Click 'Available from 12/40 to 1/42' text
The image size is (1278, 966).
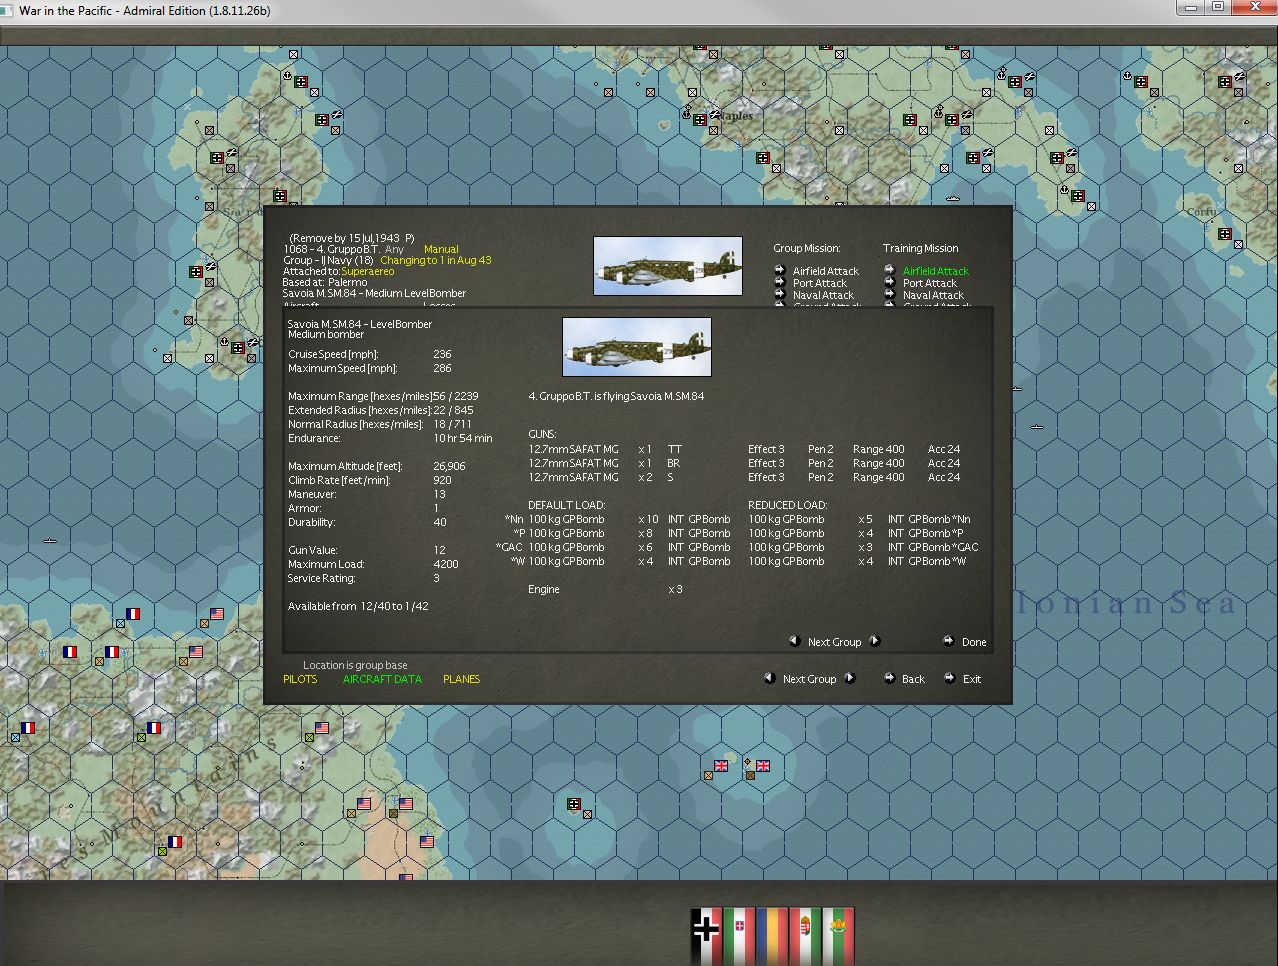(358, 607)
